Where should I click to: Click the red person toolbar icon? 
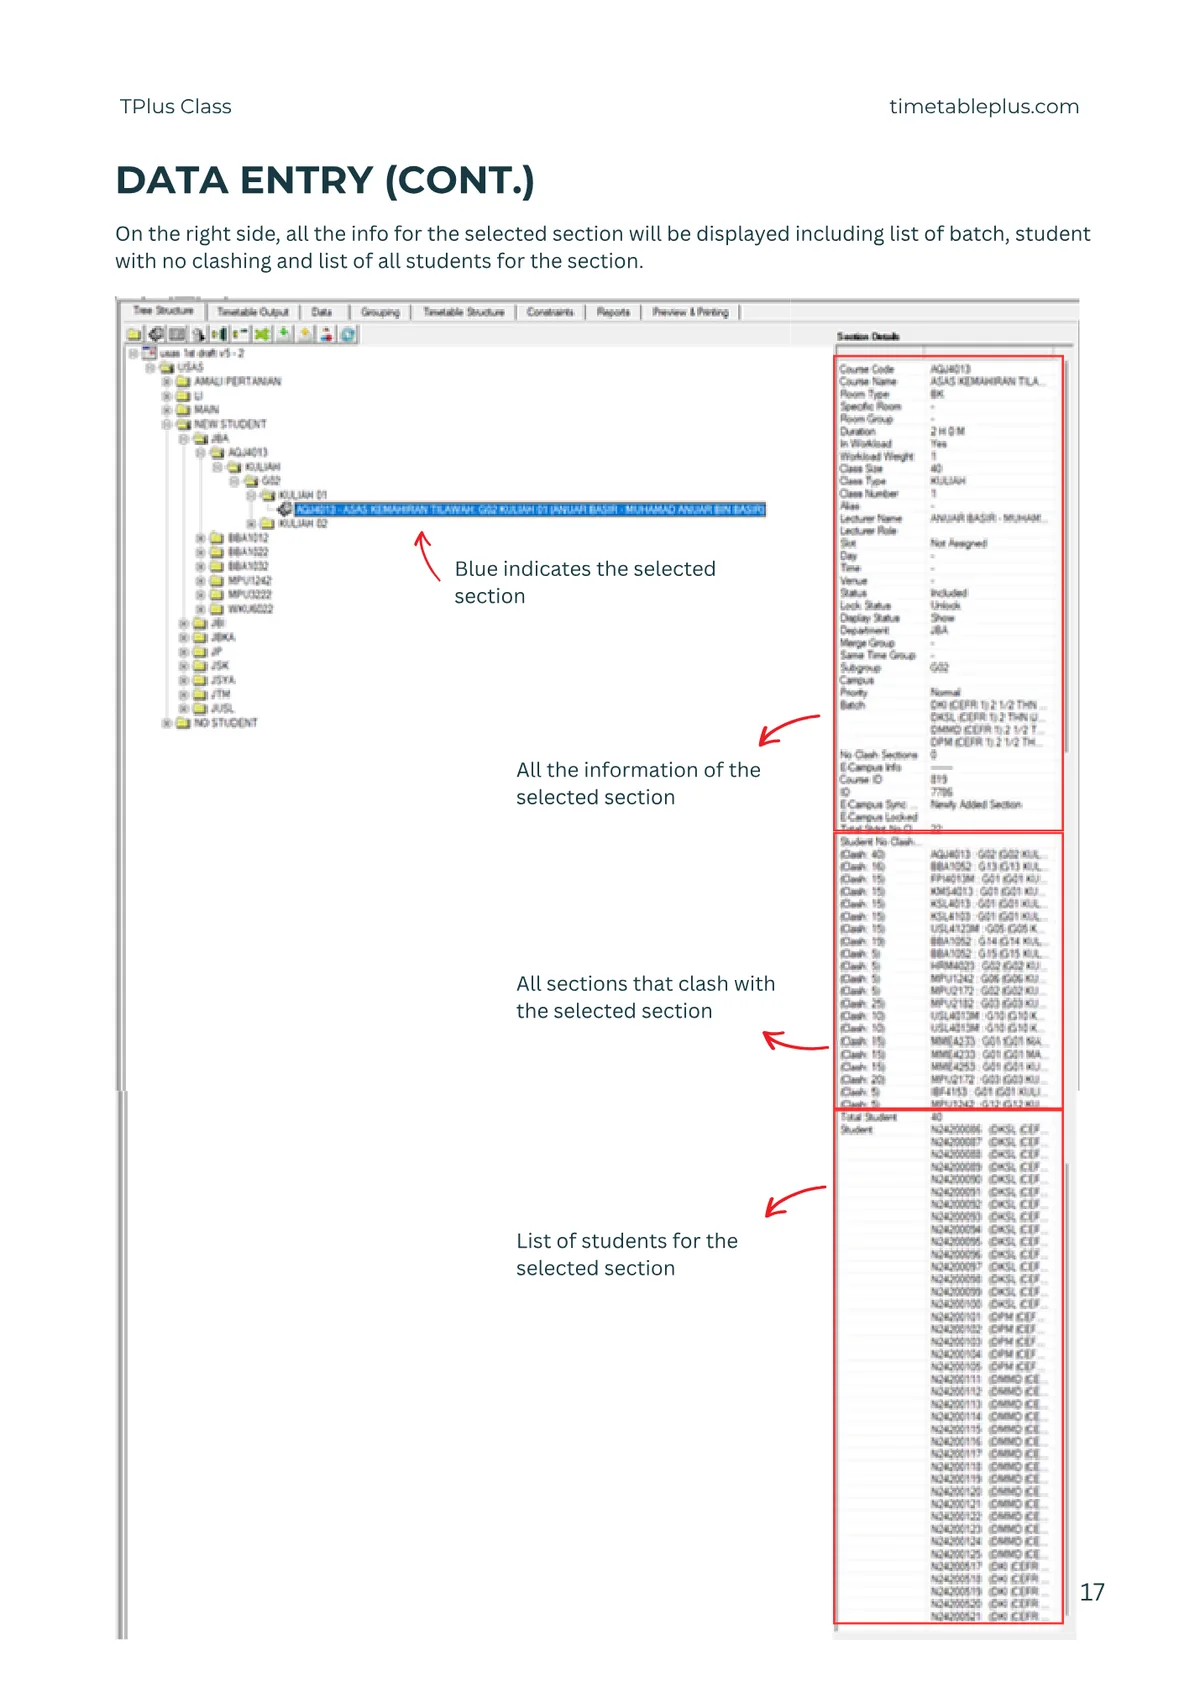tap(326, 334)
